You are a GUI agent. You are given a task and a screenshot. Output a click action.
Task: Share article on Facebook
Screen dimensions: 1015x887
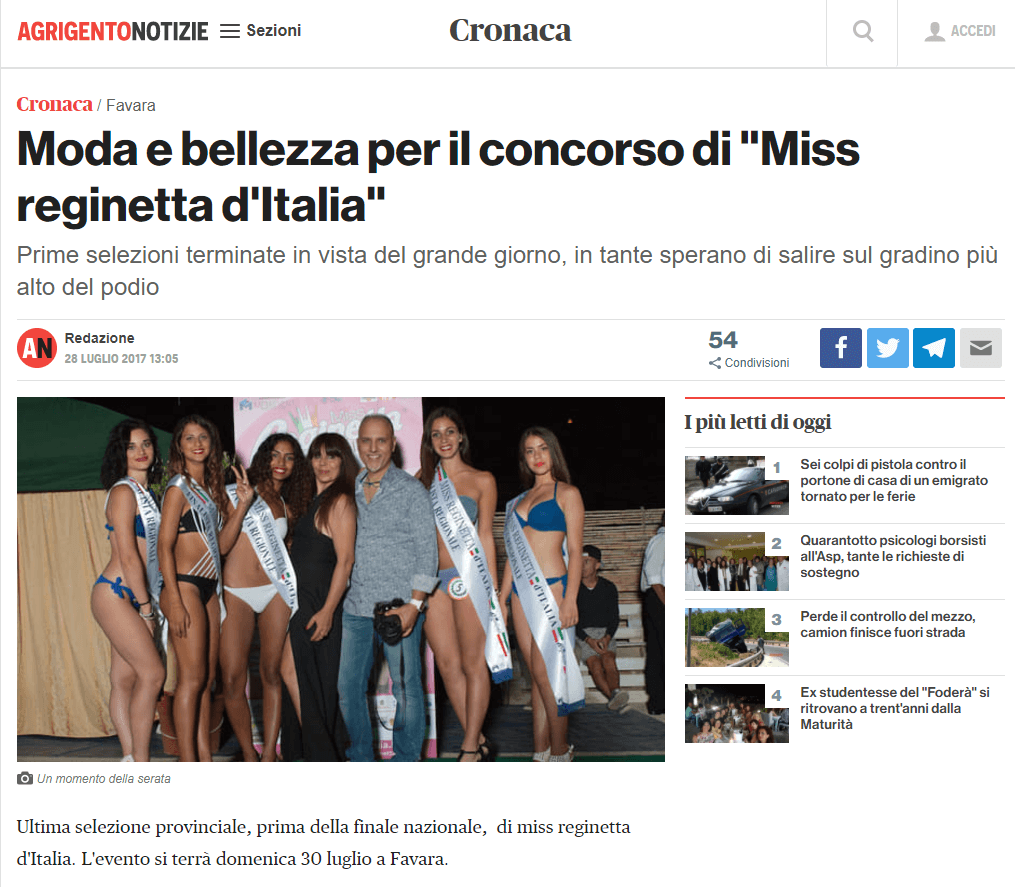(x=840, y=348)
